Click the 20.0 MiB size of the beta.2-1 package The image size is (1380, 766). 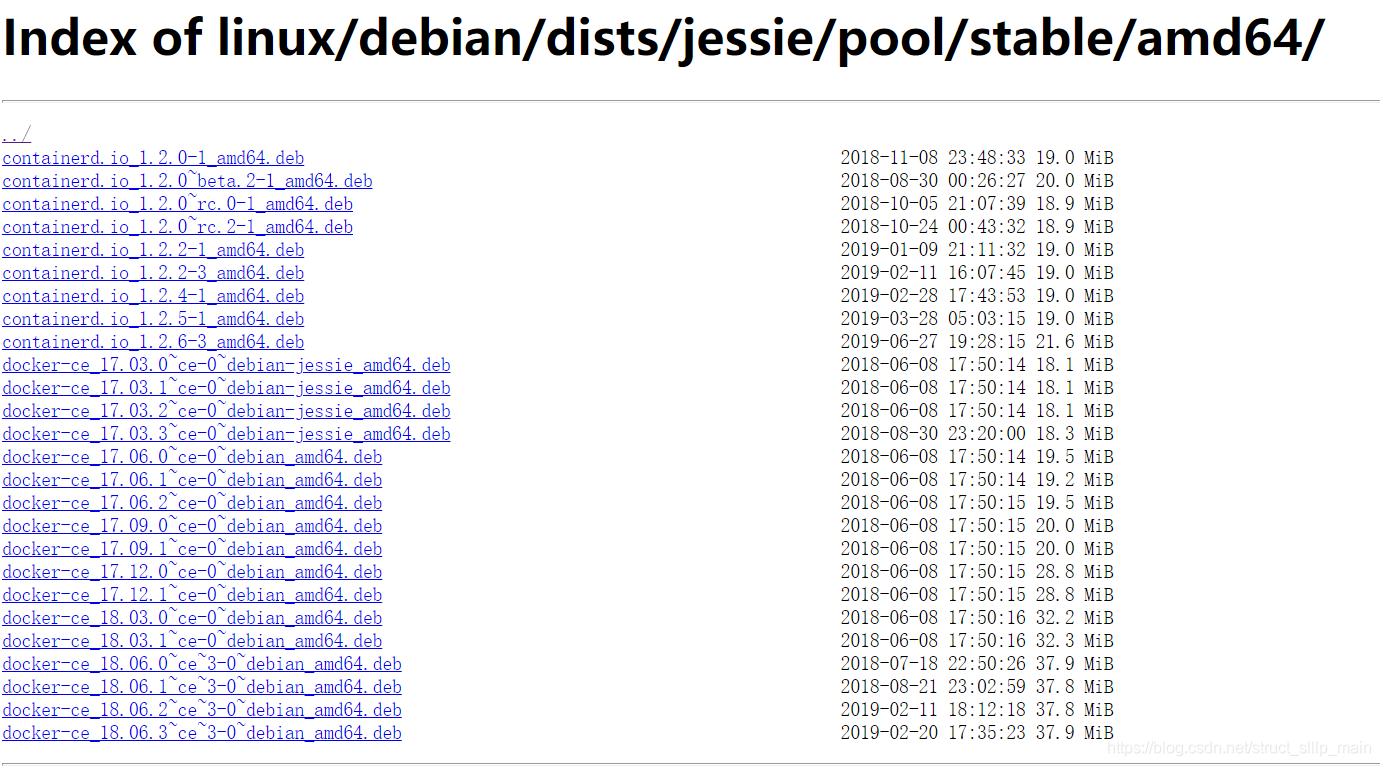1074,181
